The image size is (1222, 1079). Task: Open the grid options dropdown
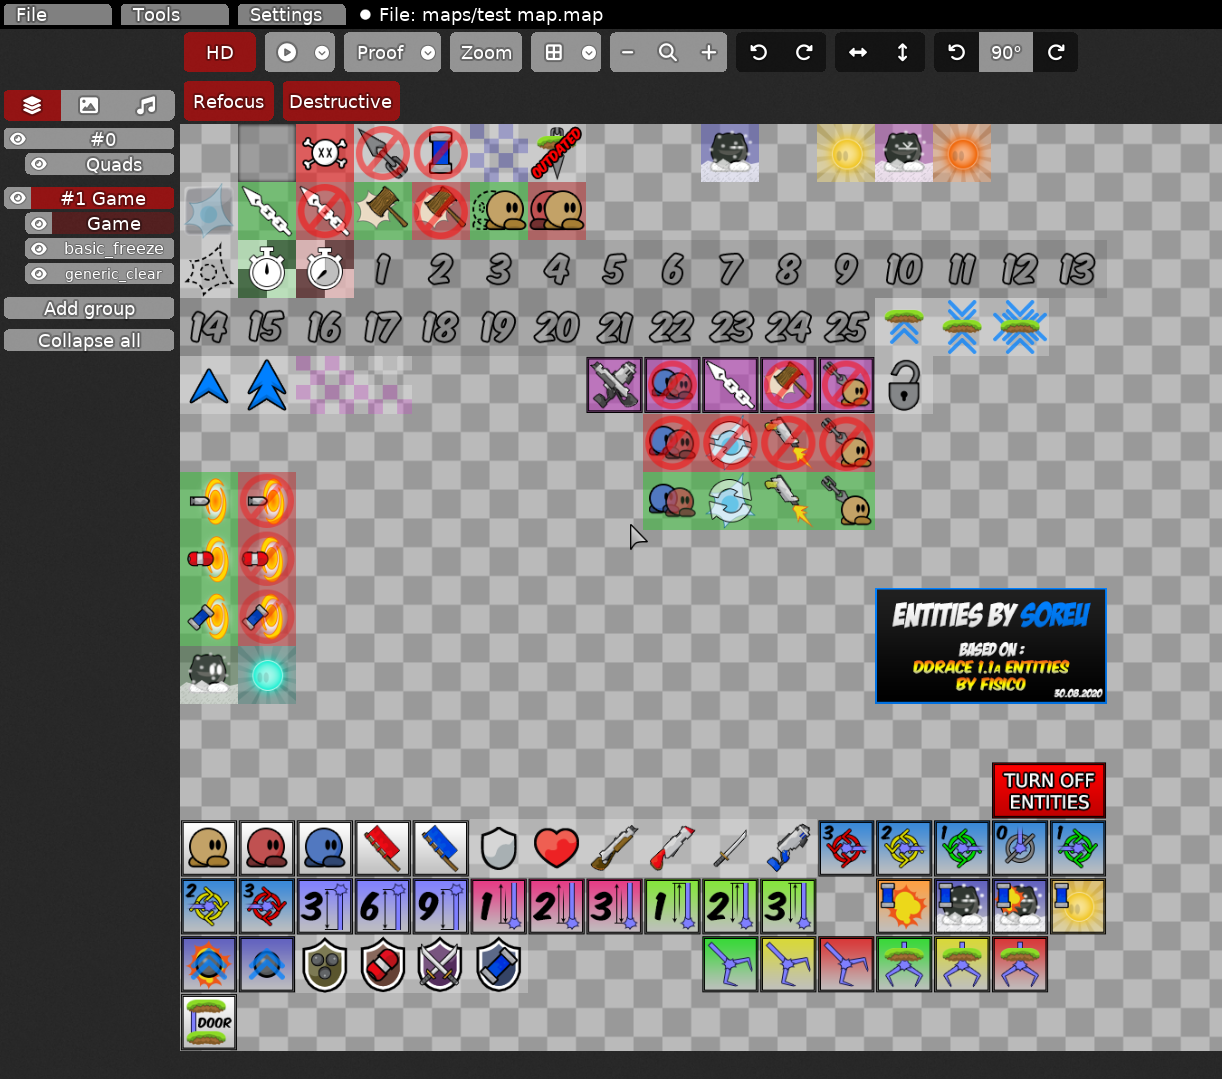[x=589, y=53]
